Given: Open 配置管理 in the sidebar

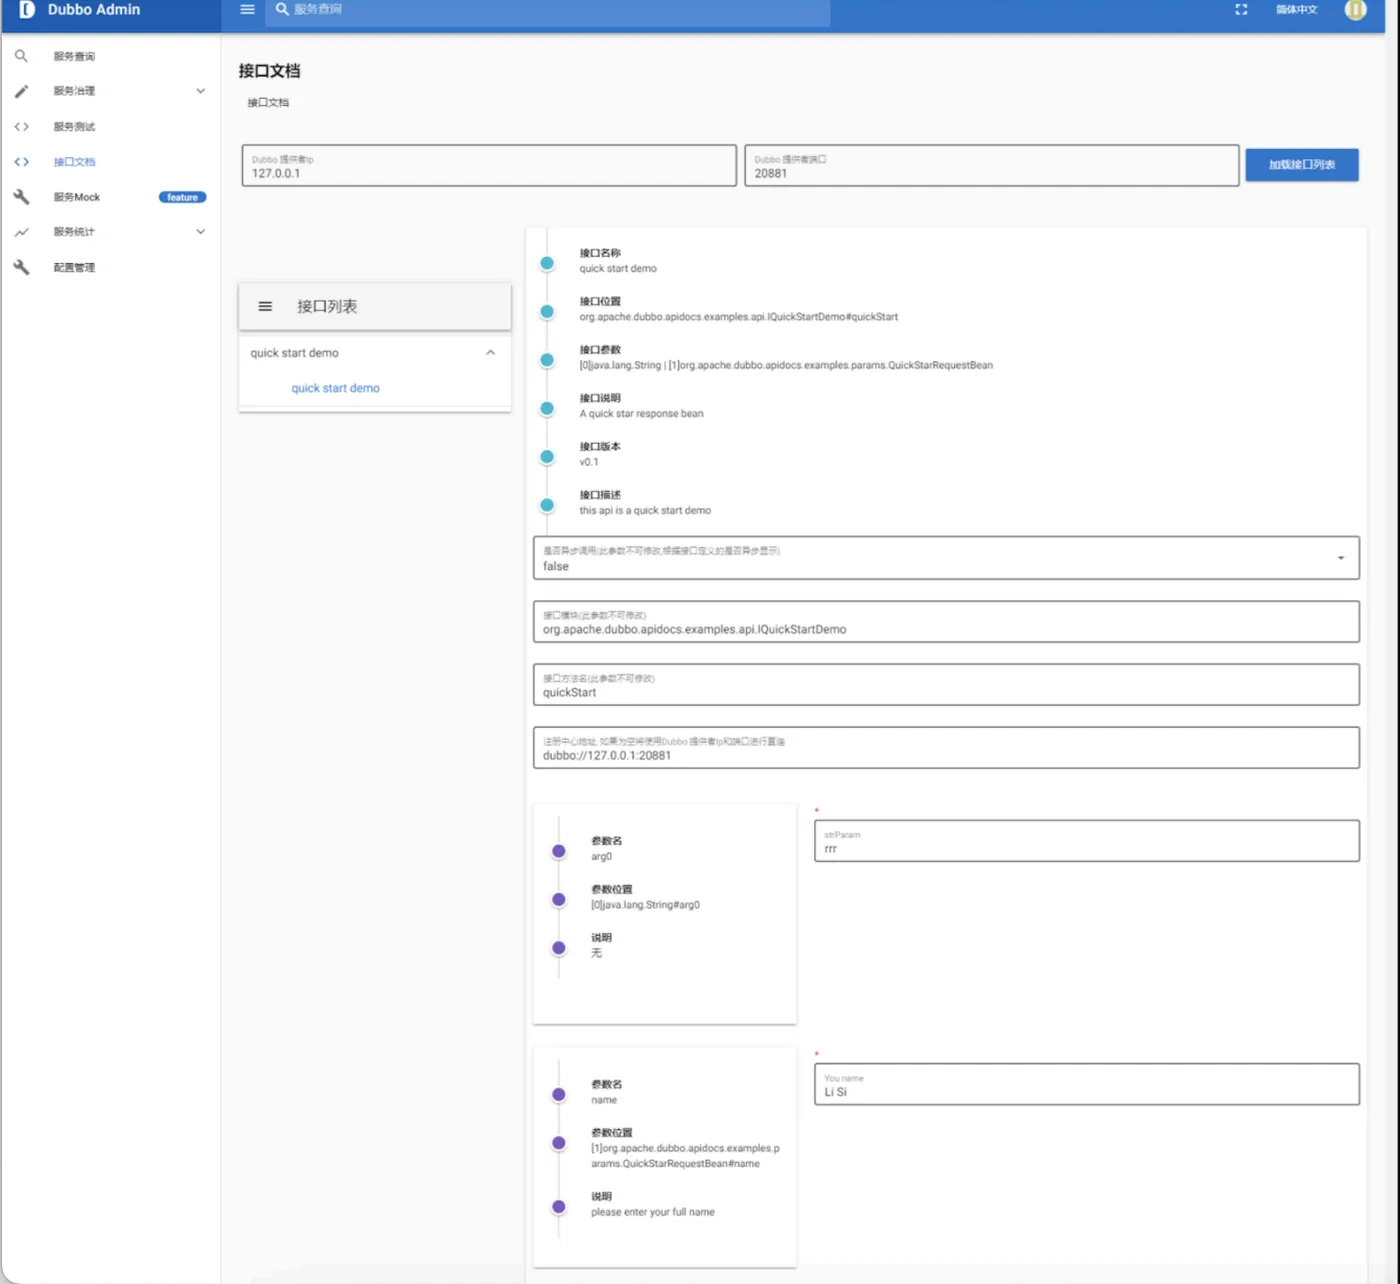Looking at the screenshot, I should click(111, 267).
